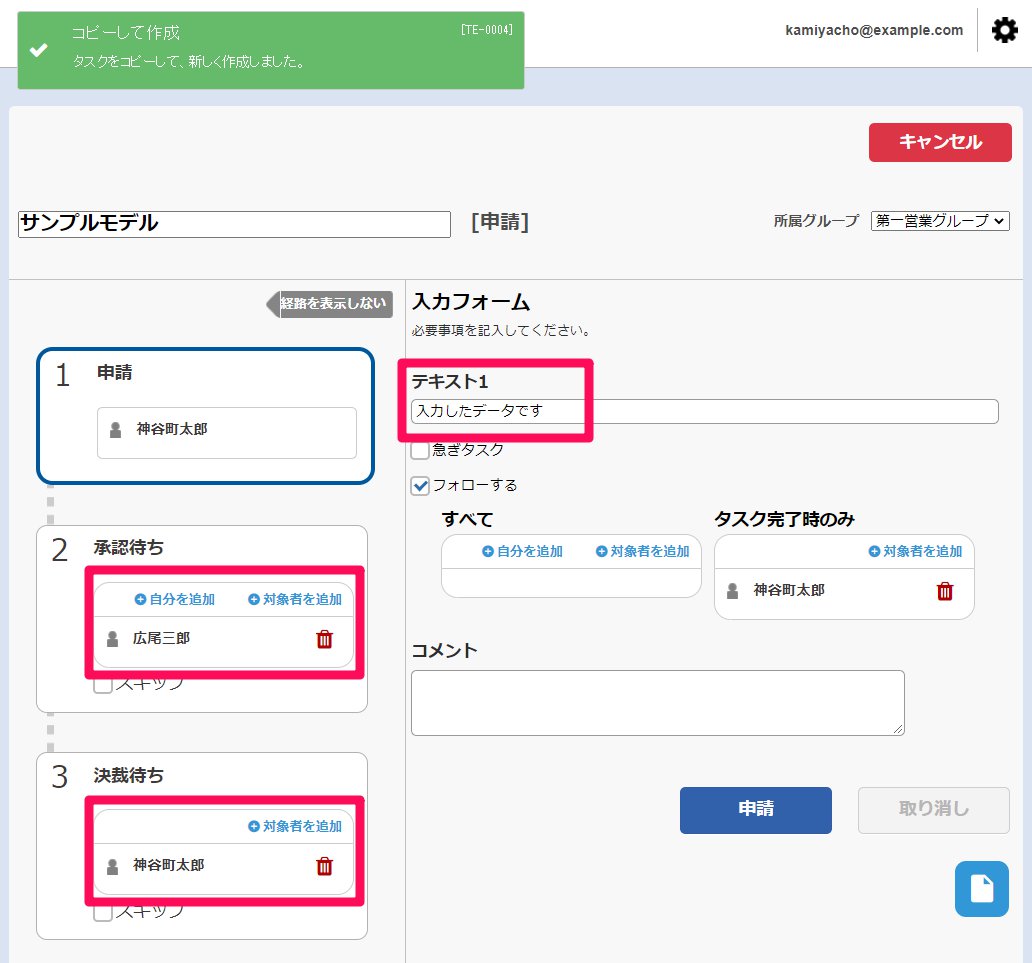Check スキップ for the 決裁待ち step
Viewport: 1032px width, 963px height.
click(x=102, y=912)
